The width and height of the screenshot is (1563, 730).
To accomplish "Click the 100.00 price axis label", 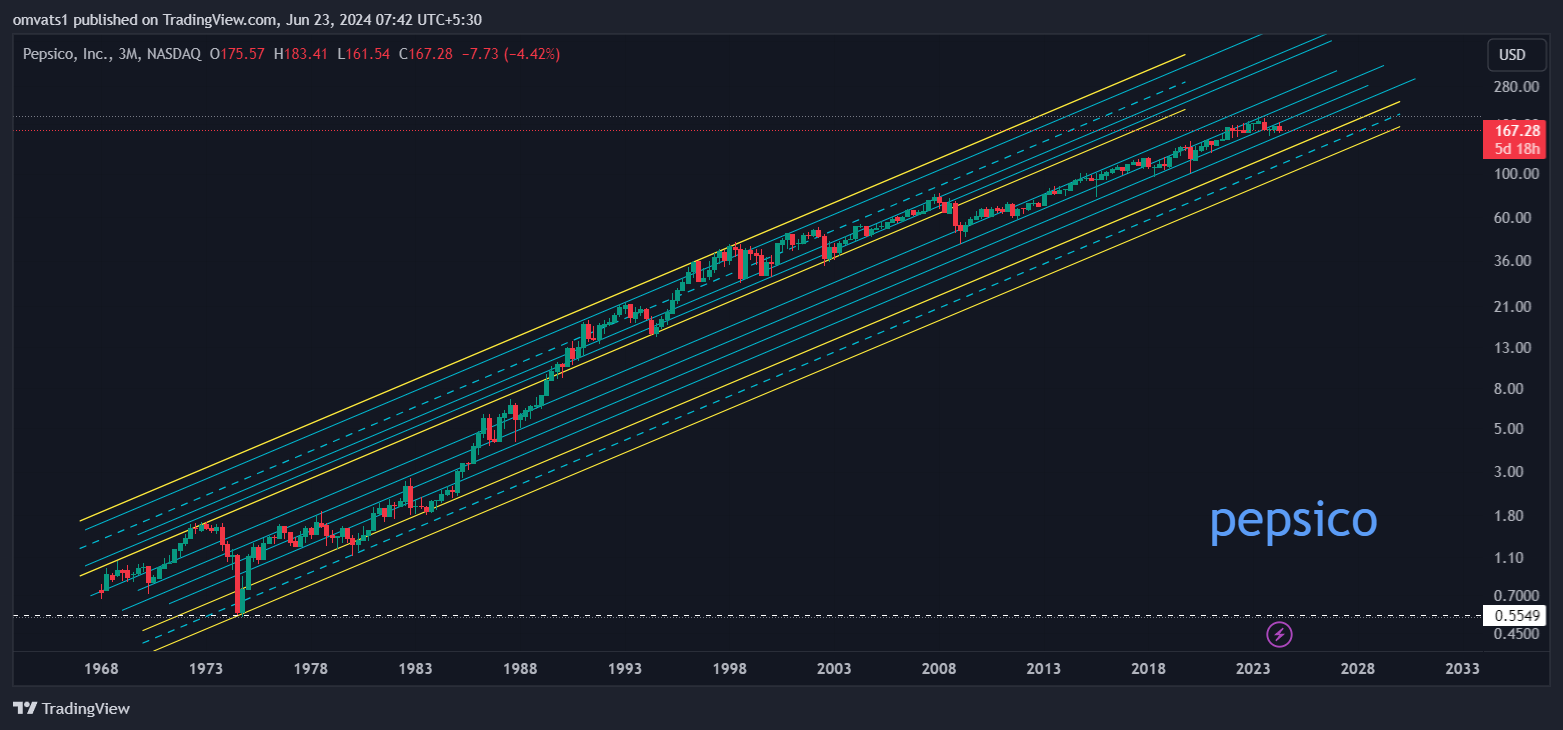I will pos(1516,174).
